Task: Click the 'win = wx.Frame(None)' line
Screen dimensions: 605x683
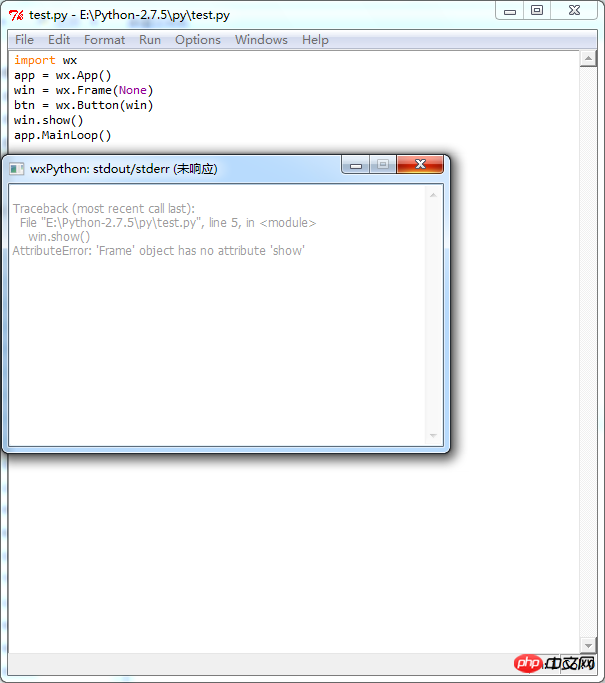Action: (x=84, y=90)
